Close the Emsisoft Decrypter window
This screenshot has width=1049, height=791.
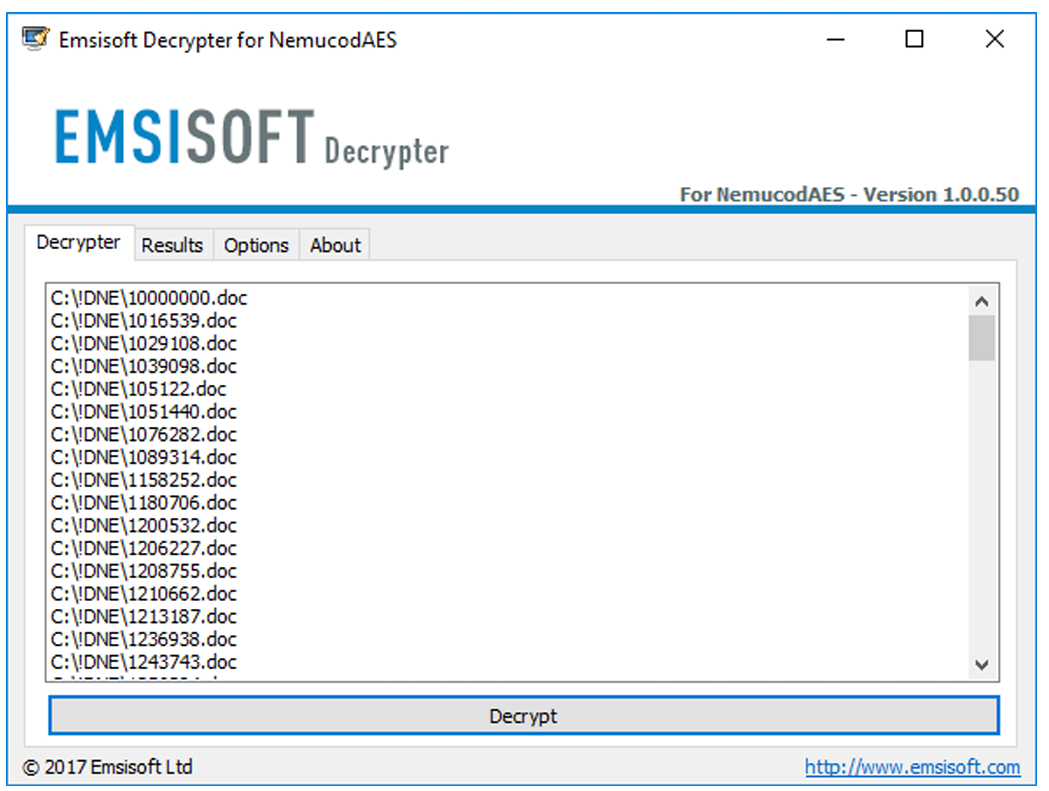point(995,39)
